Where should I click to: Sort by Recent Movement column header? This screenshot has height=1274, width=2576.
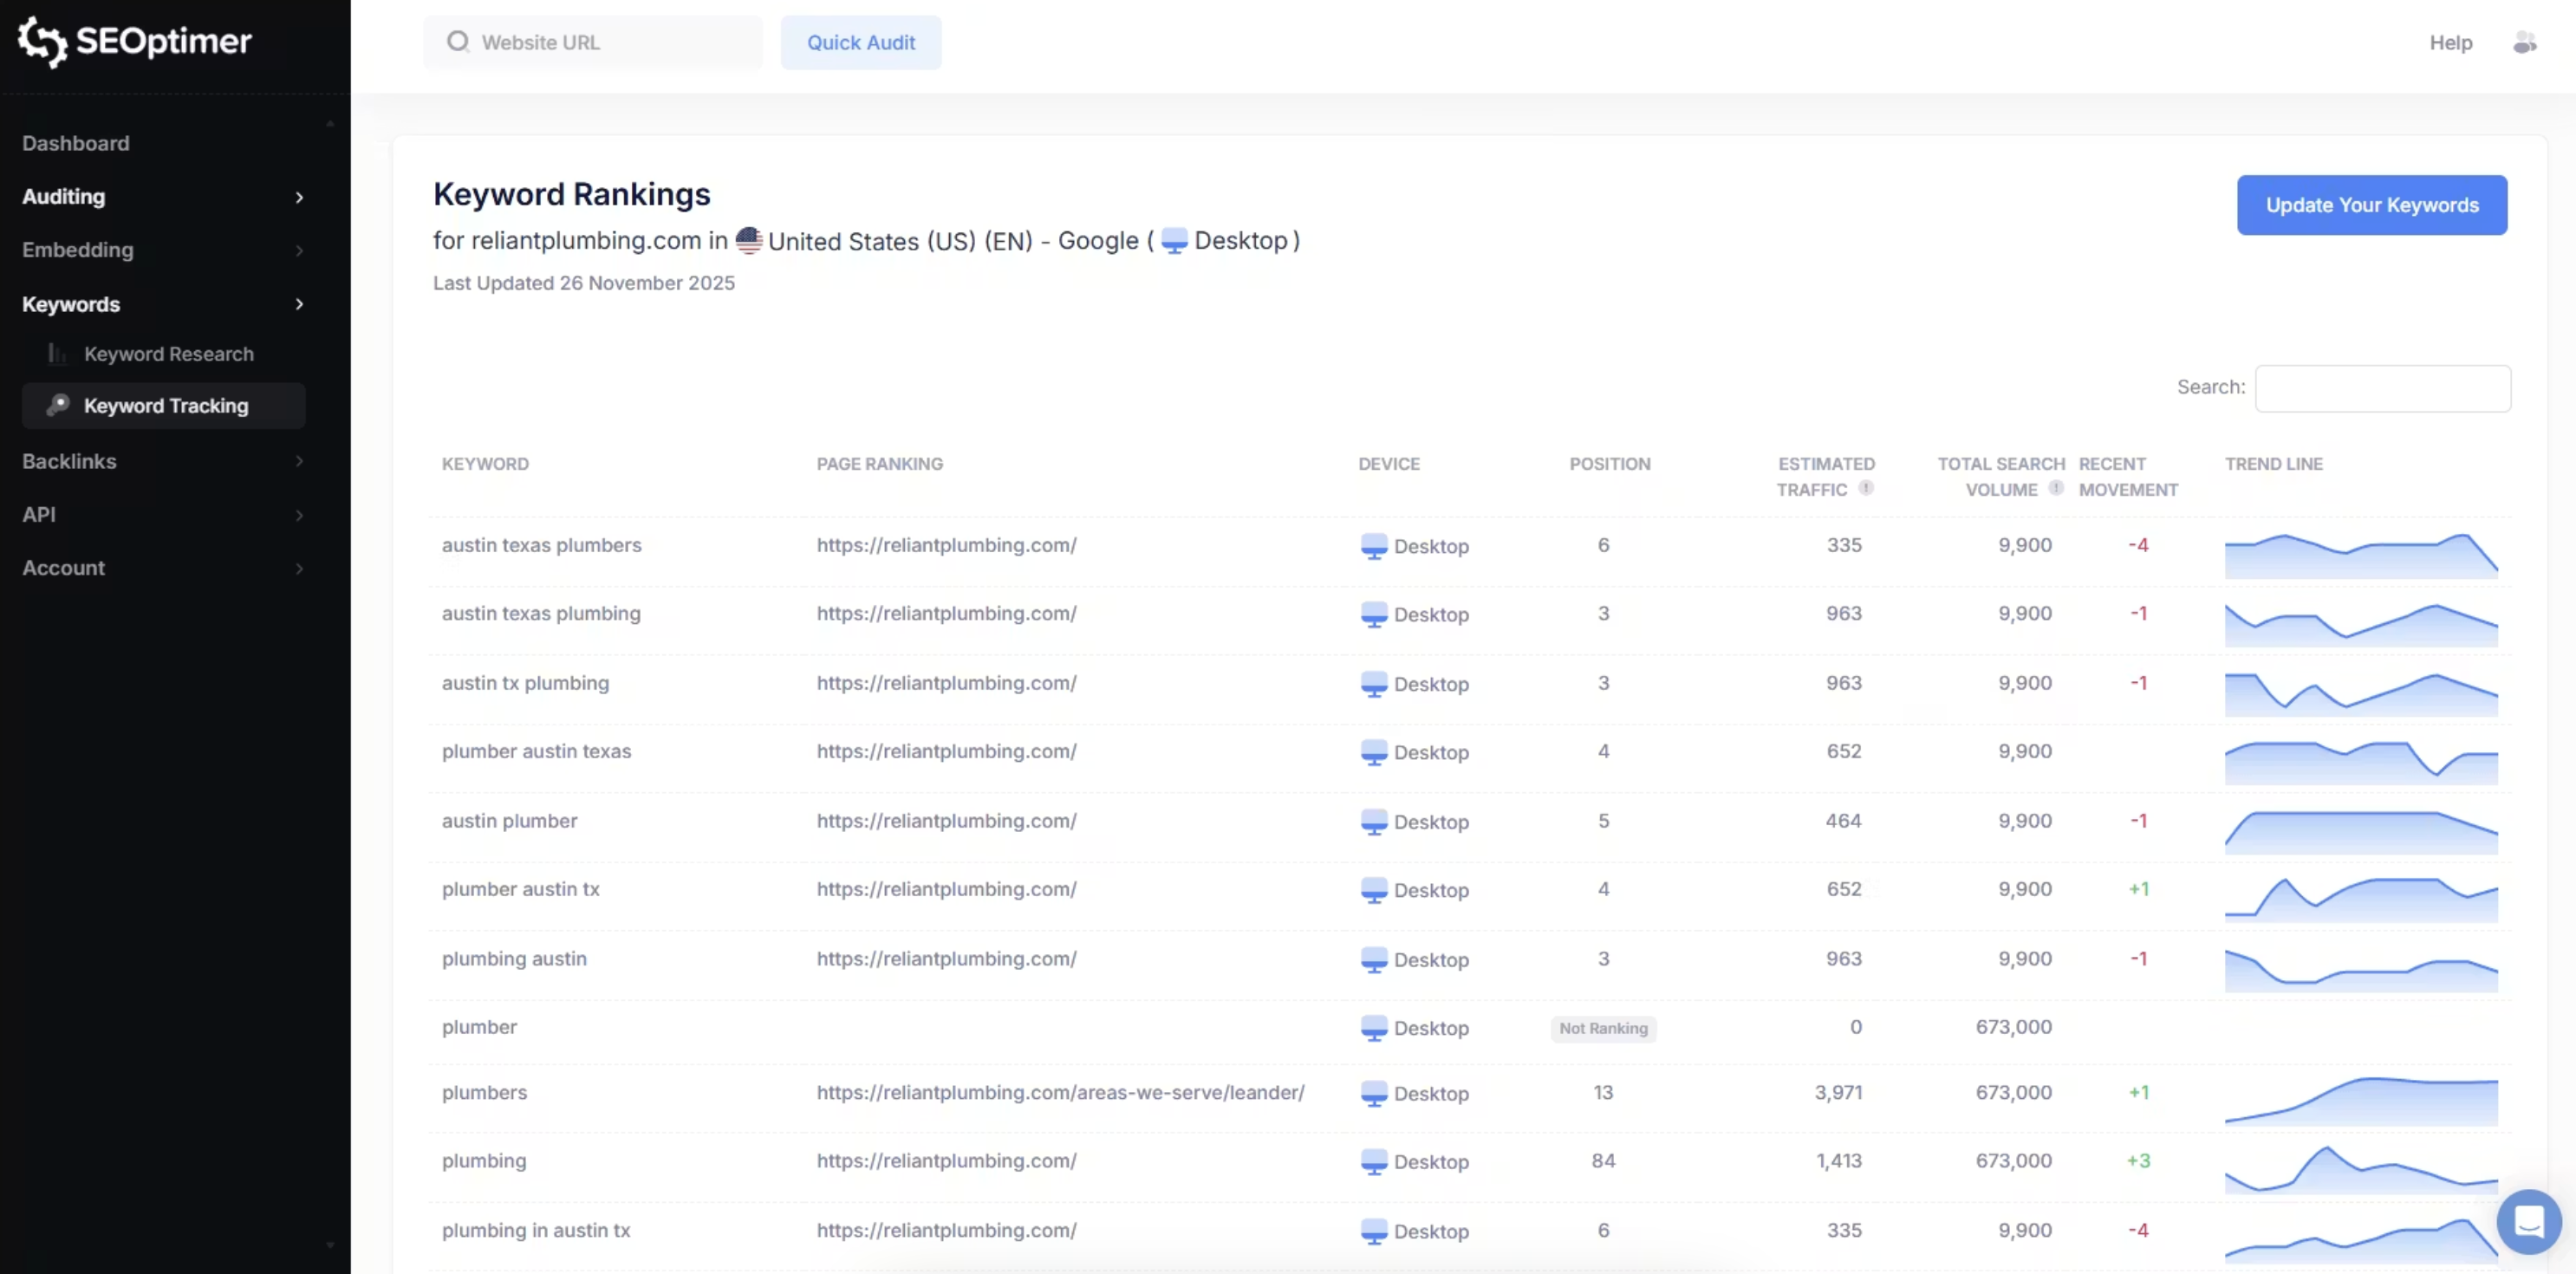2128,477
